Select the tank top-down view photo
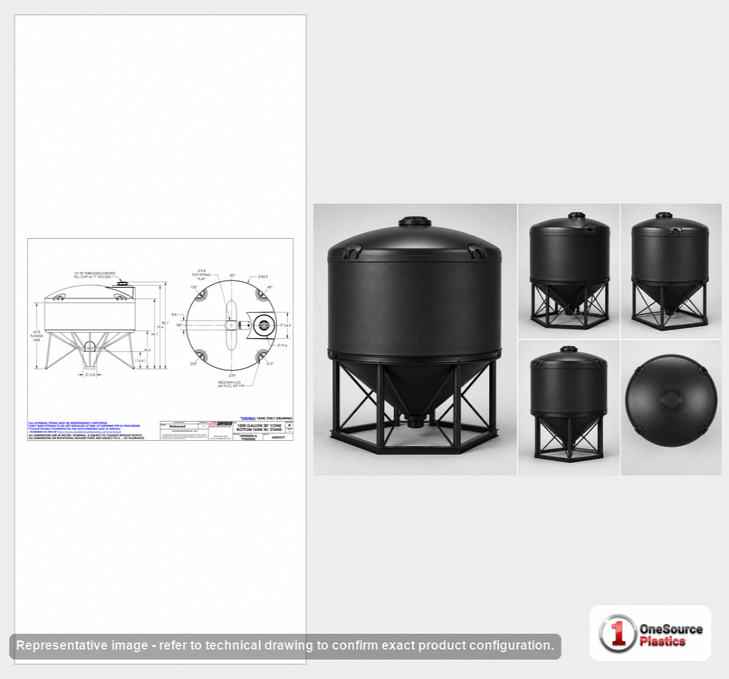This screenshot has width=729, height=679. (671, 408)
